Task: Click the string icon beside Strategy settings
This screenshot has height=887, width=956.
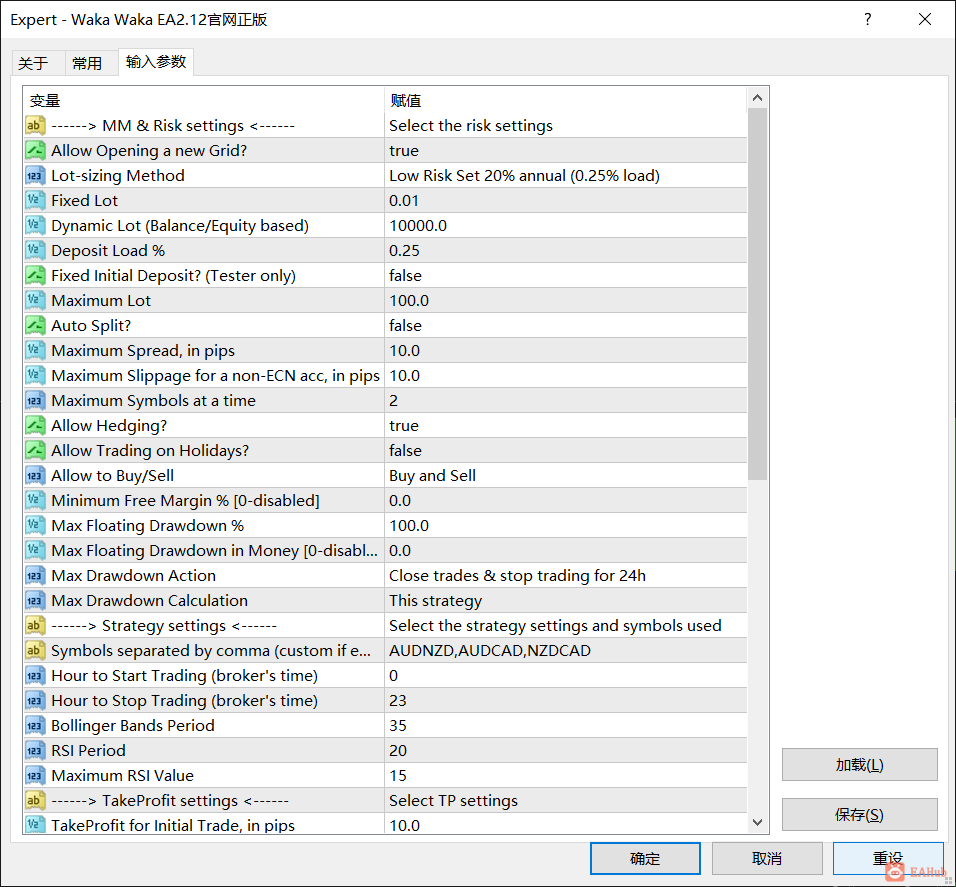Action: point(35,625)
